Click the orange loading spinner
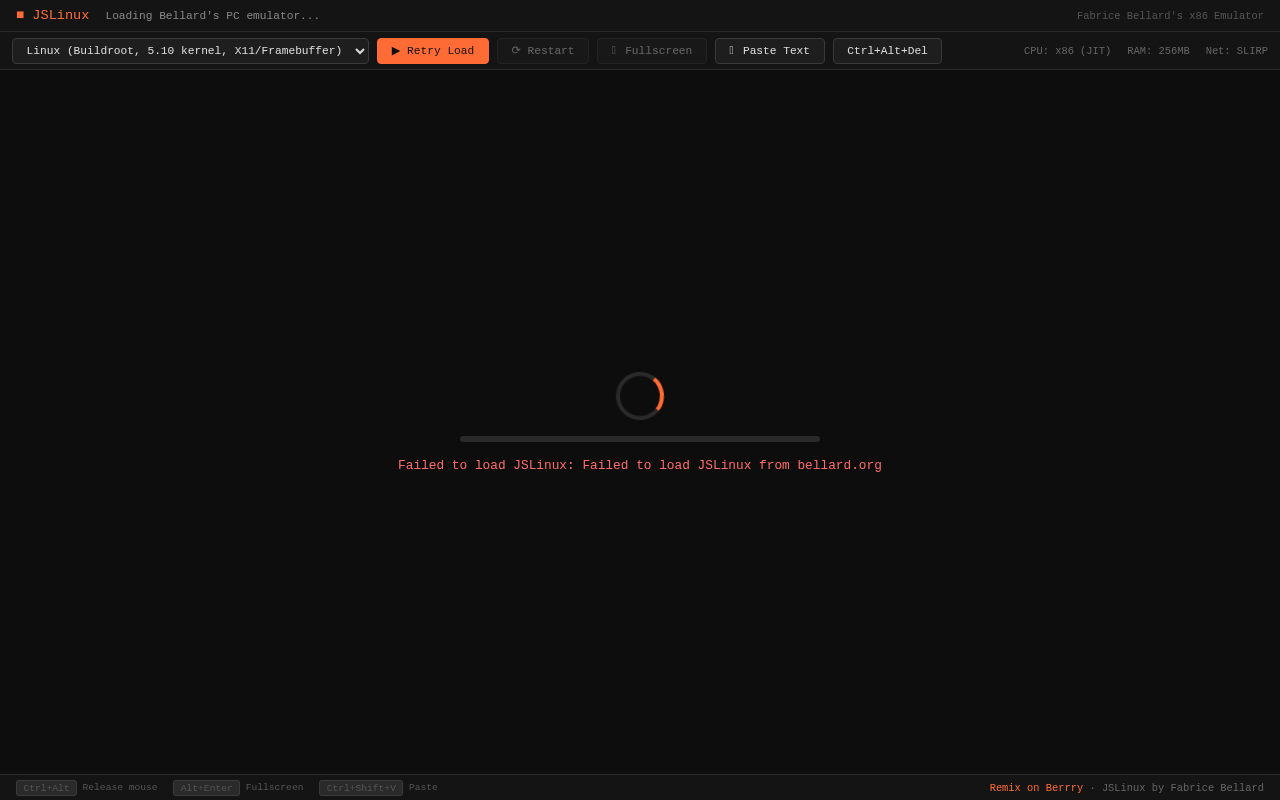 pyautogui.click(x=640, y=396)
